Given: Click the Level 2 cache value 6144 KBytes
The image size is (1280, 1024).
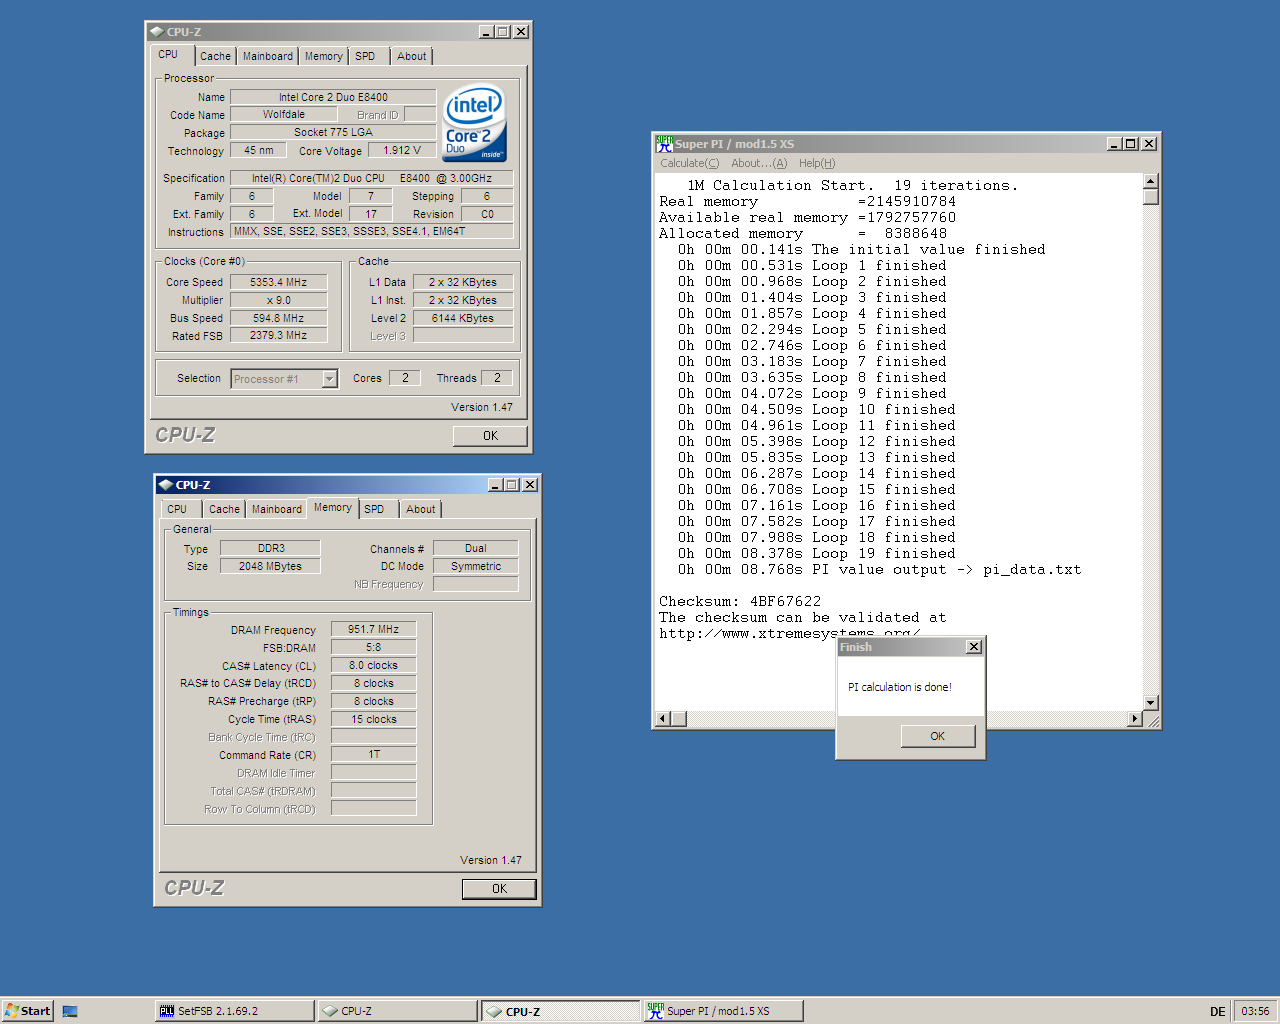Looking at the screenshot, I should pos(463,318).
